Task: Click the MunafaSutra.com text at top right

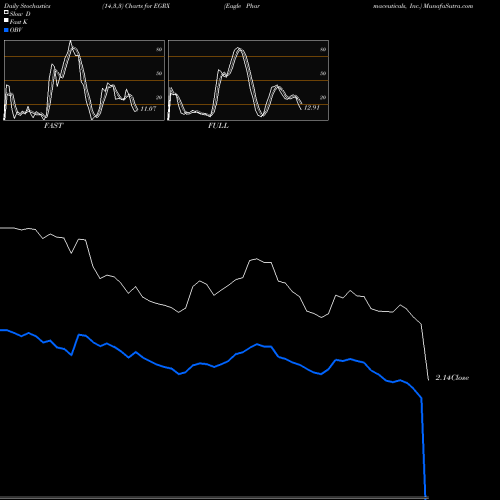Action: pyautogui.click(x=448, y=6)
